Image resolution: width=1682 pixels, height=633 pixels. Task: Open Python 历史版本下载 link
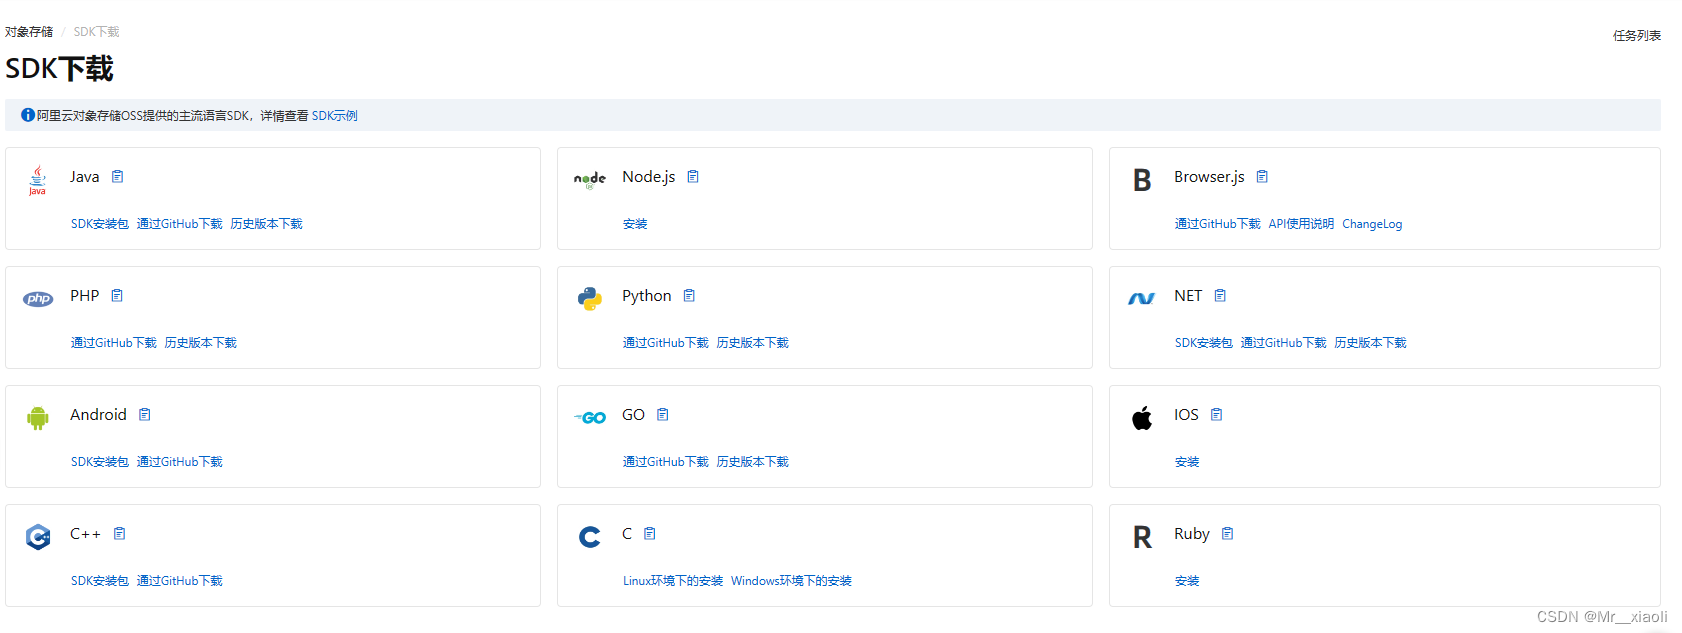tap(753, 343)
